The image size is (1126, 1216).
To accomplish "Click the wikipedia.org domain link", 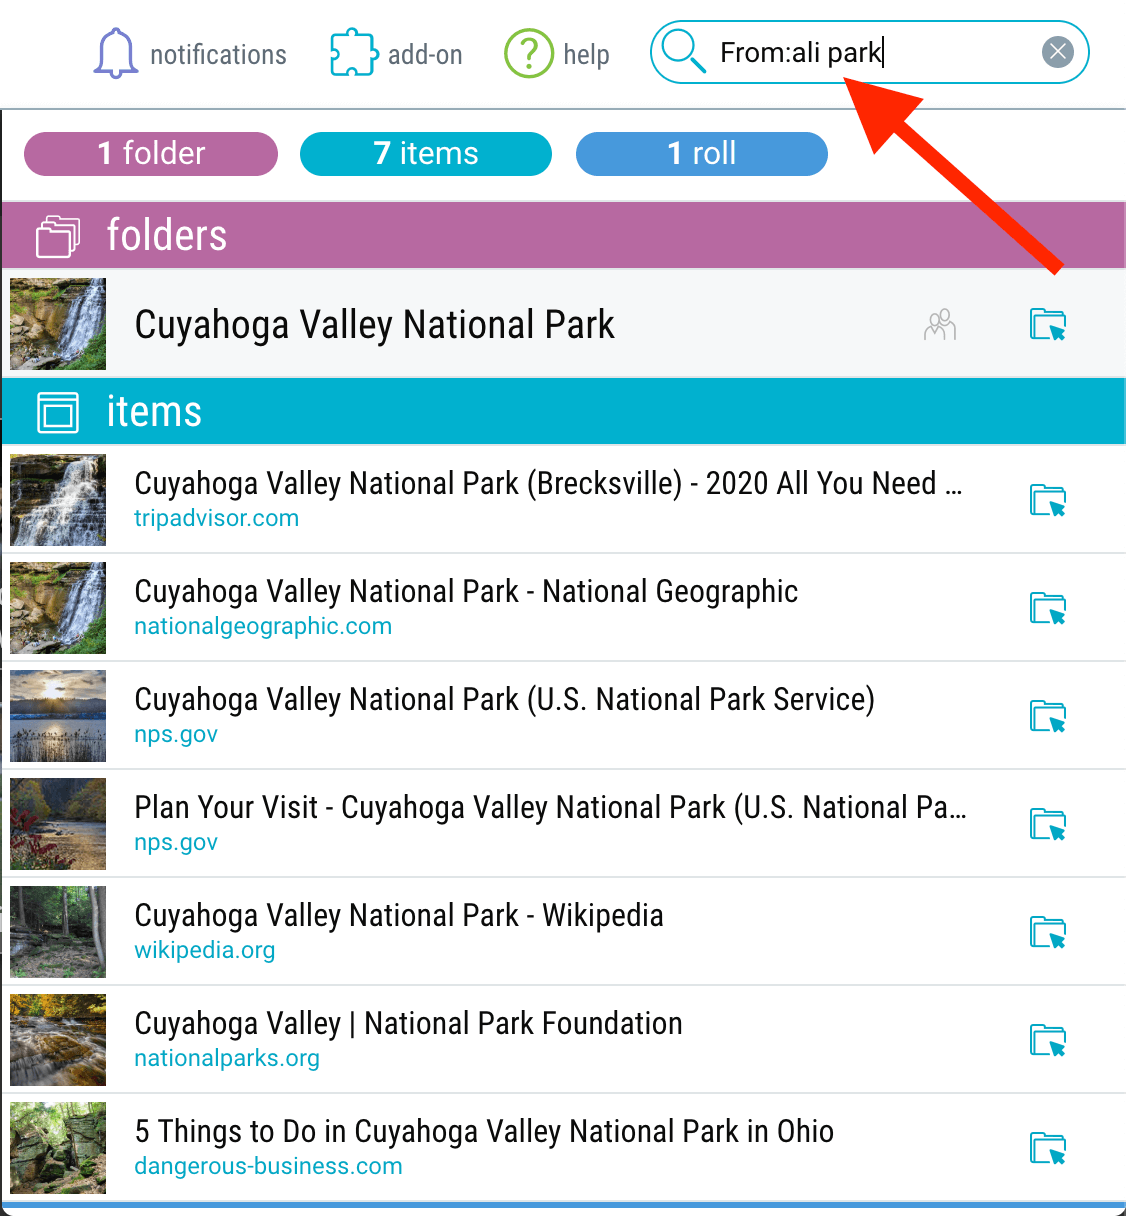I will 205,951.
